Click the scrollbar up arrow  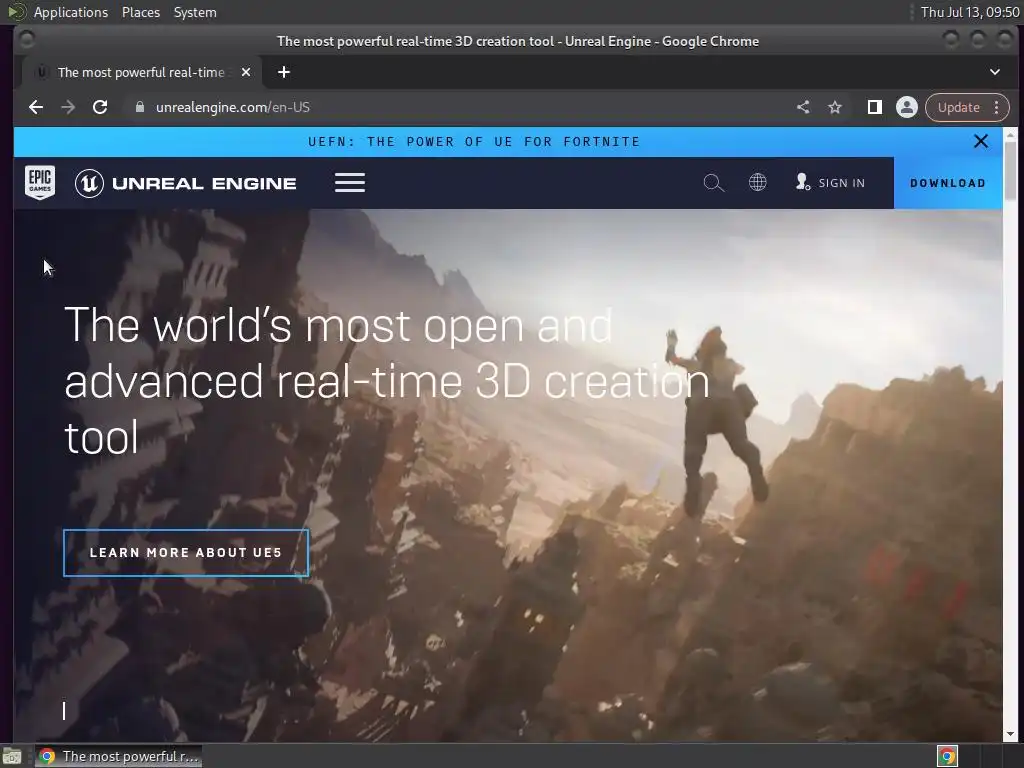[x=1010, y=135]
